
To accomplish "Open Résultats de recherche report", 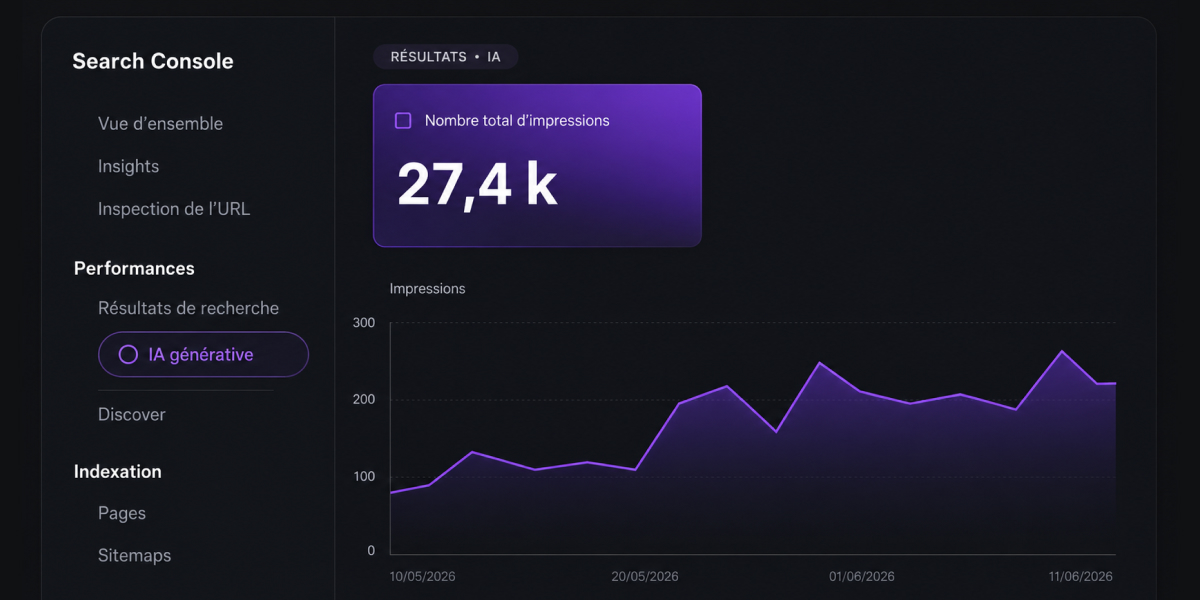I will pyautogui.click(x=188, y=308).
